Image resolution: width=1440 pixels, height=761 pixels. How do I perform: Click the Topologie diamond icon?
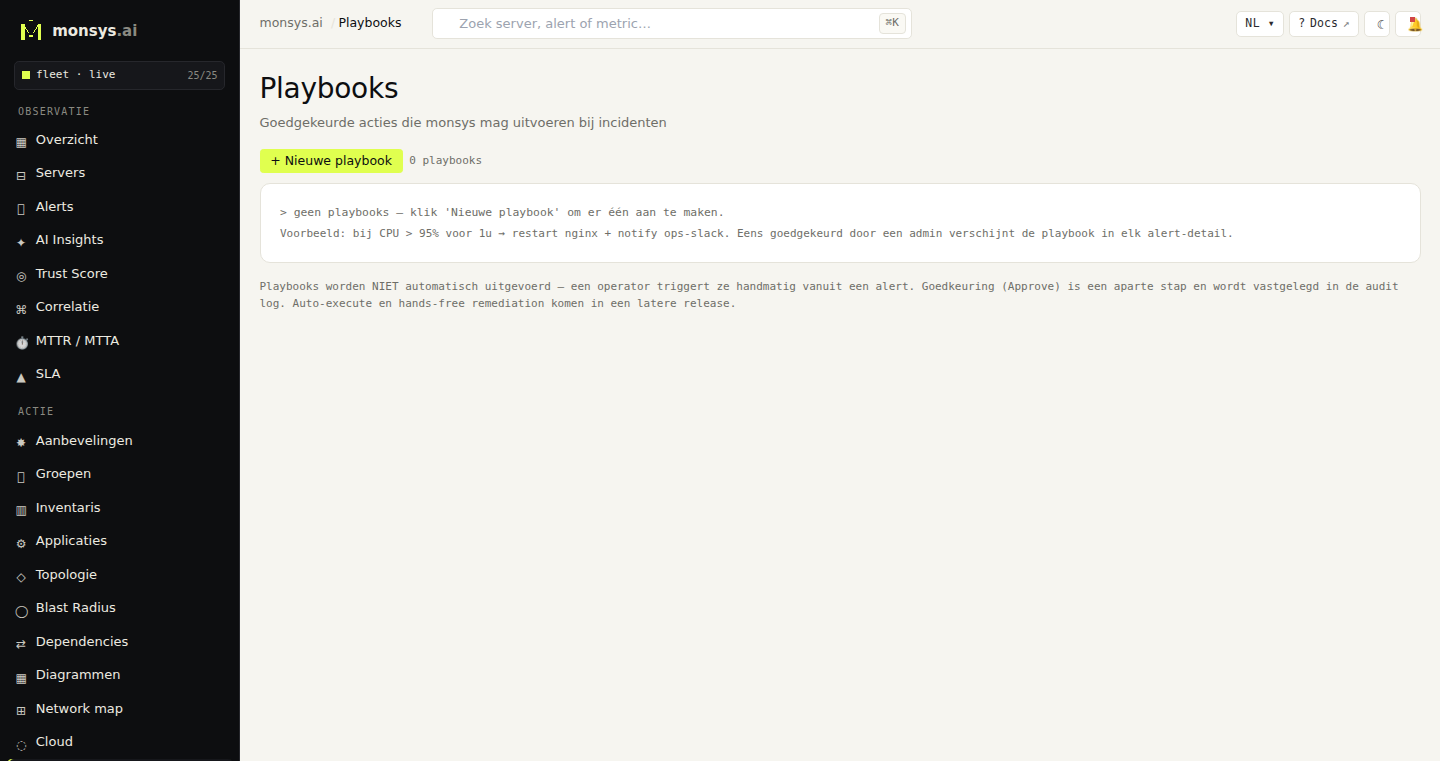tap(21, 578)
